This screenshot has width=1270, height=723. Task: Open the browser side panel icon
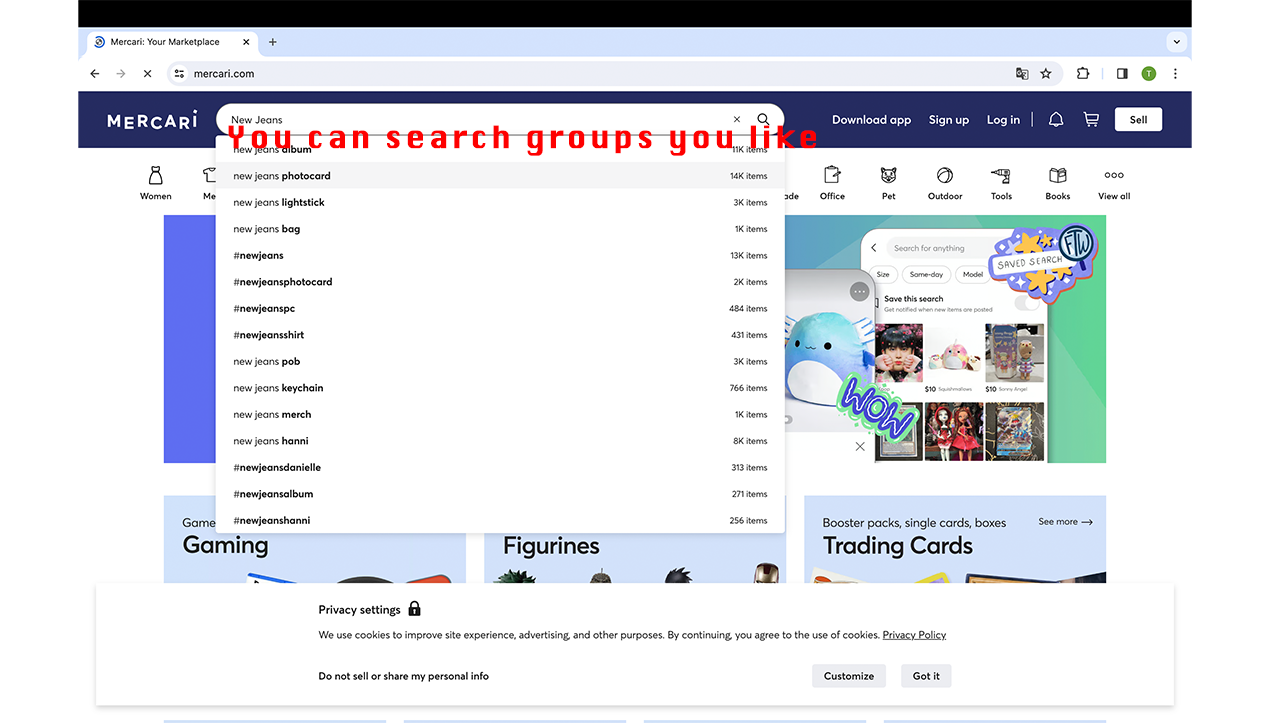[x=1122, y=73]
